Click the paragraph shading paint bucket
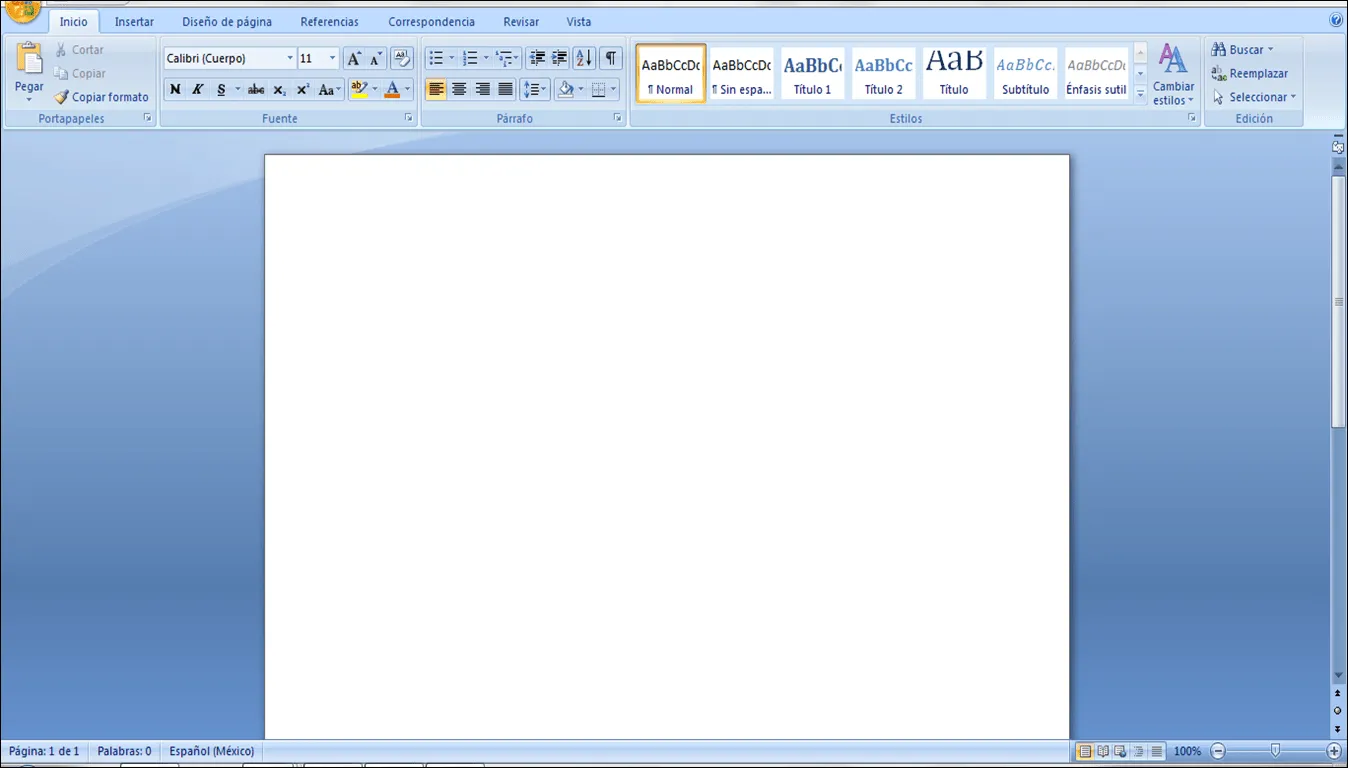Screen dimensions: 1348x768 (x=566, y=90)
